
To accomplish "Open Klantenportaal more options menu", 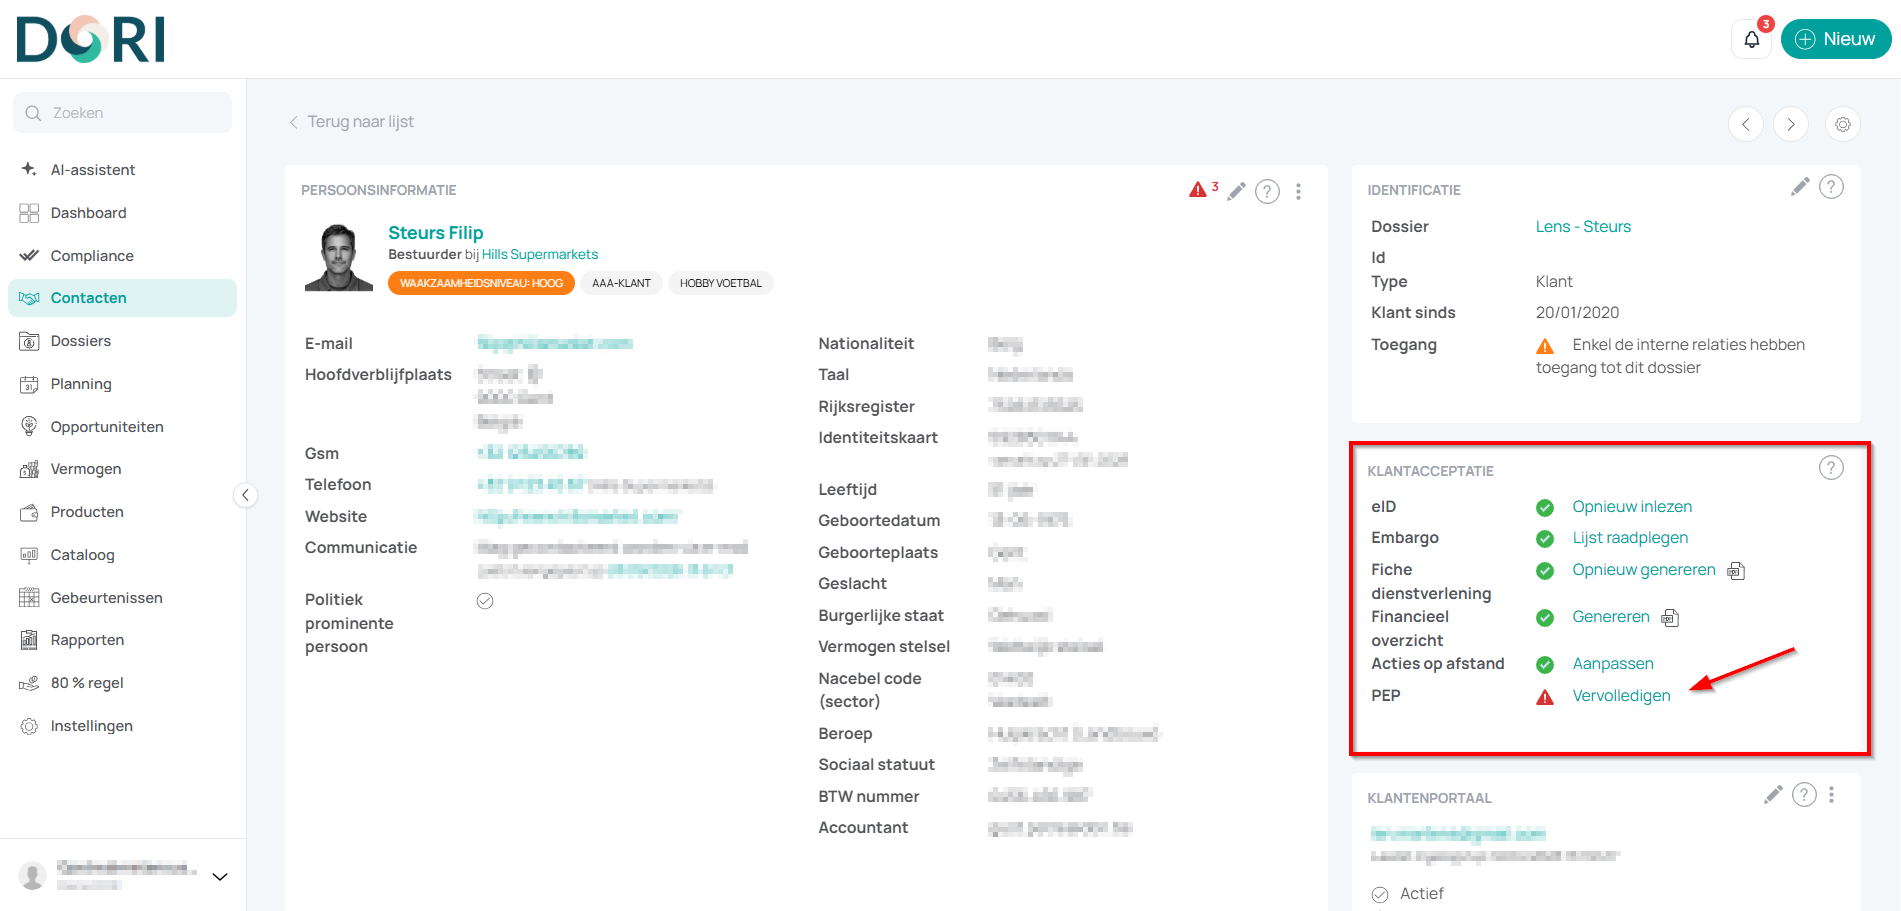I will (1831, 795).
